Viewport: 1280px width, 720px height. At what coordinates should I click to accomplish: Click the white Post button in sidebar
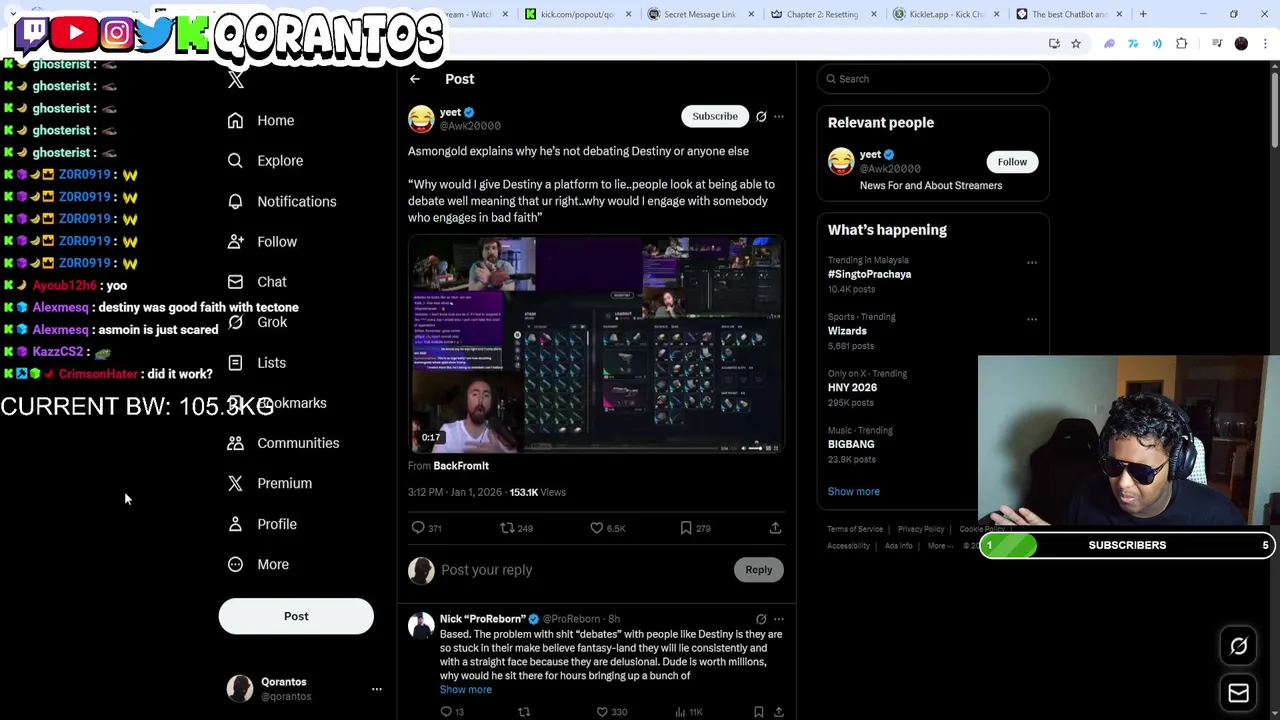point(296,616)
